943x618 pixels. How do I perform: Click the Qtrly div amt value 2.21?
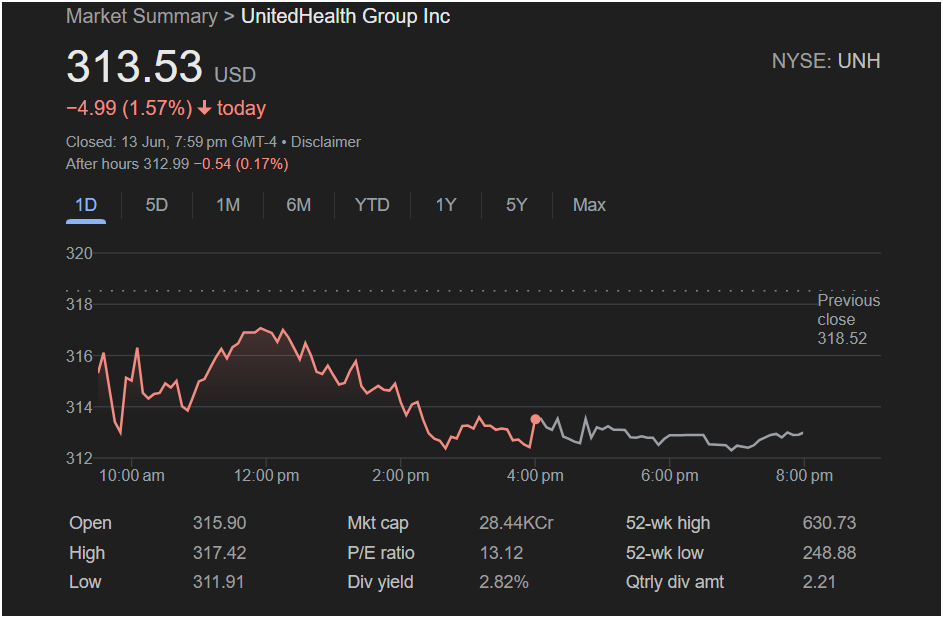pyautogui.click(x=819, y=582)
